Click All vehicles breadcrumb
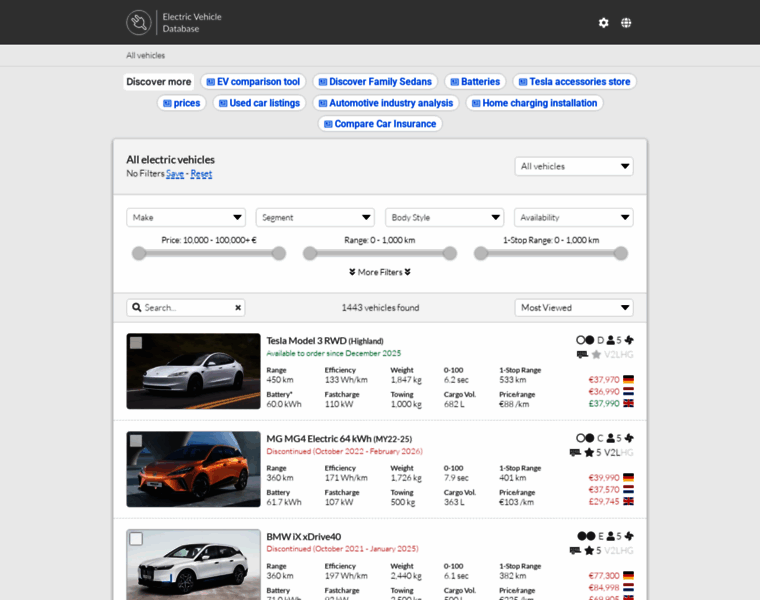The height and width of the screenshot is (600, 760). coord(145,55)
